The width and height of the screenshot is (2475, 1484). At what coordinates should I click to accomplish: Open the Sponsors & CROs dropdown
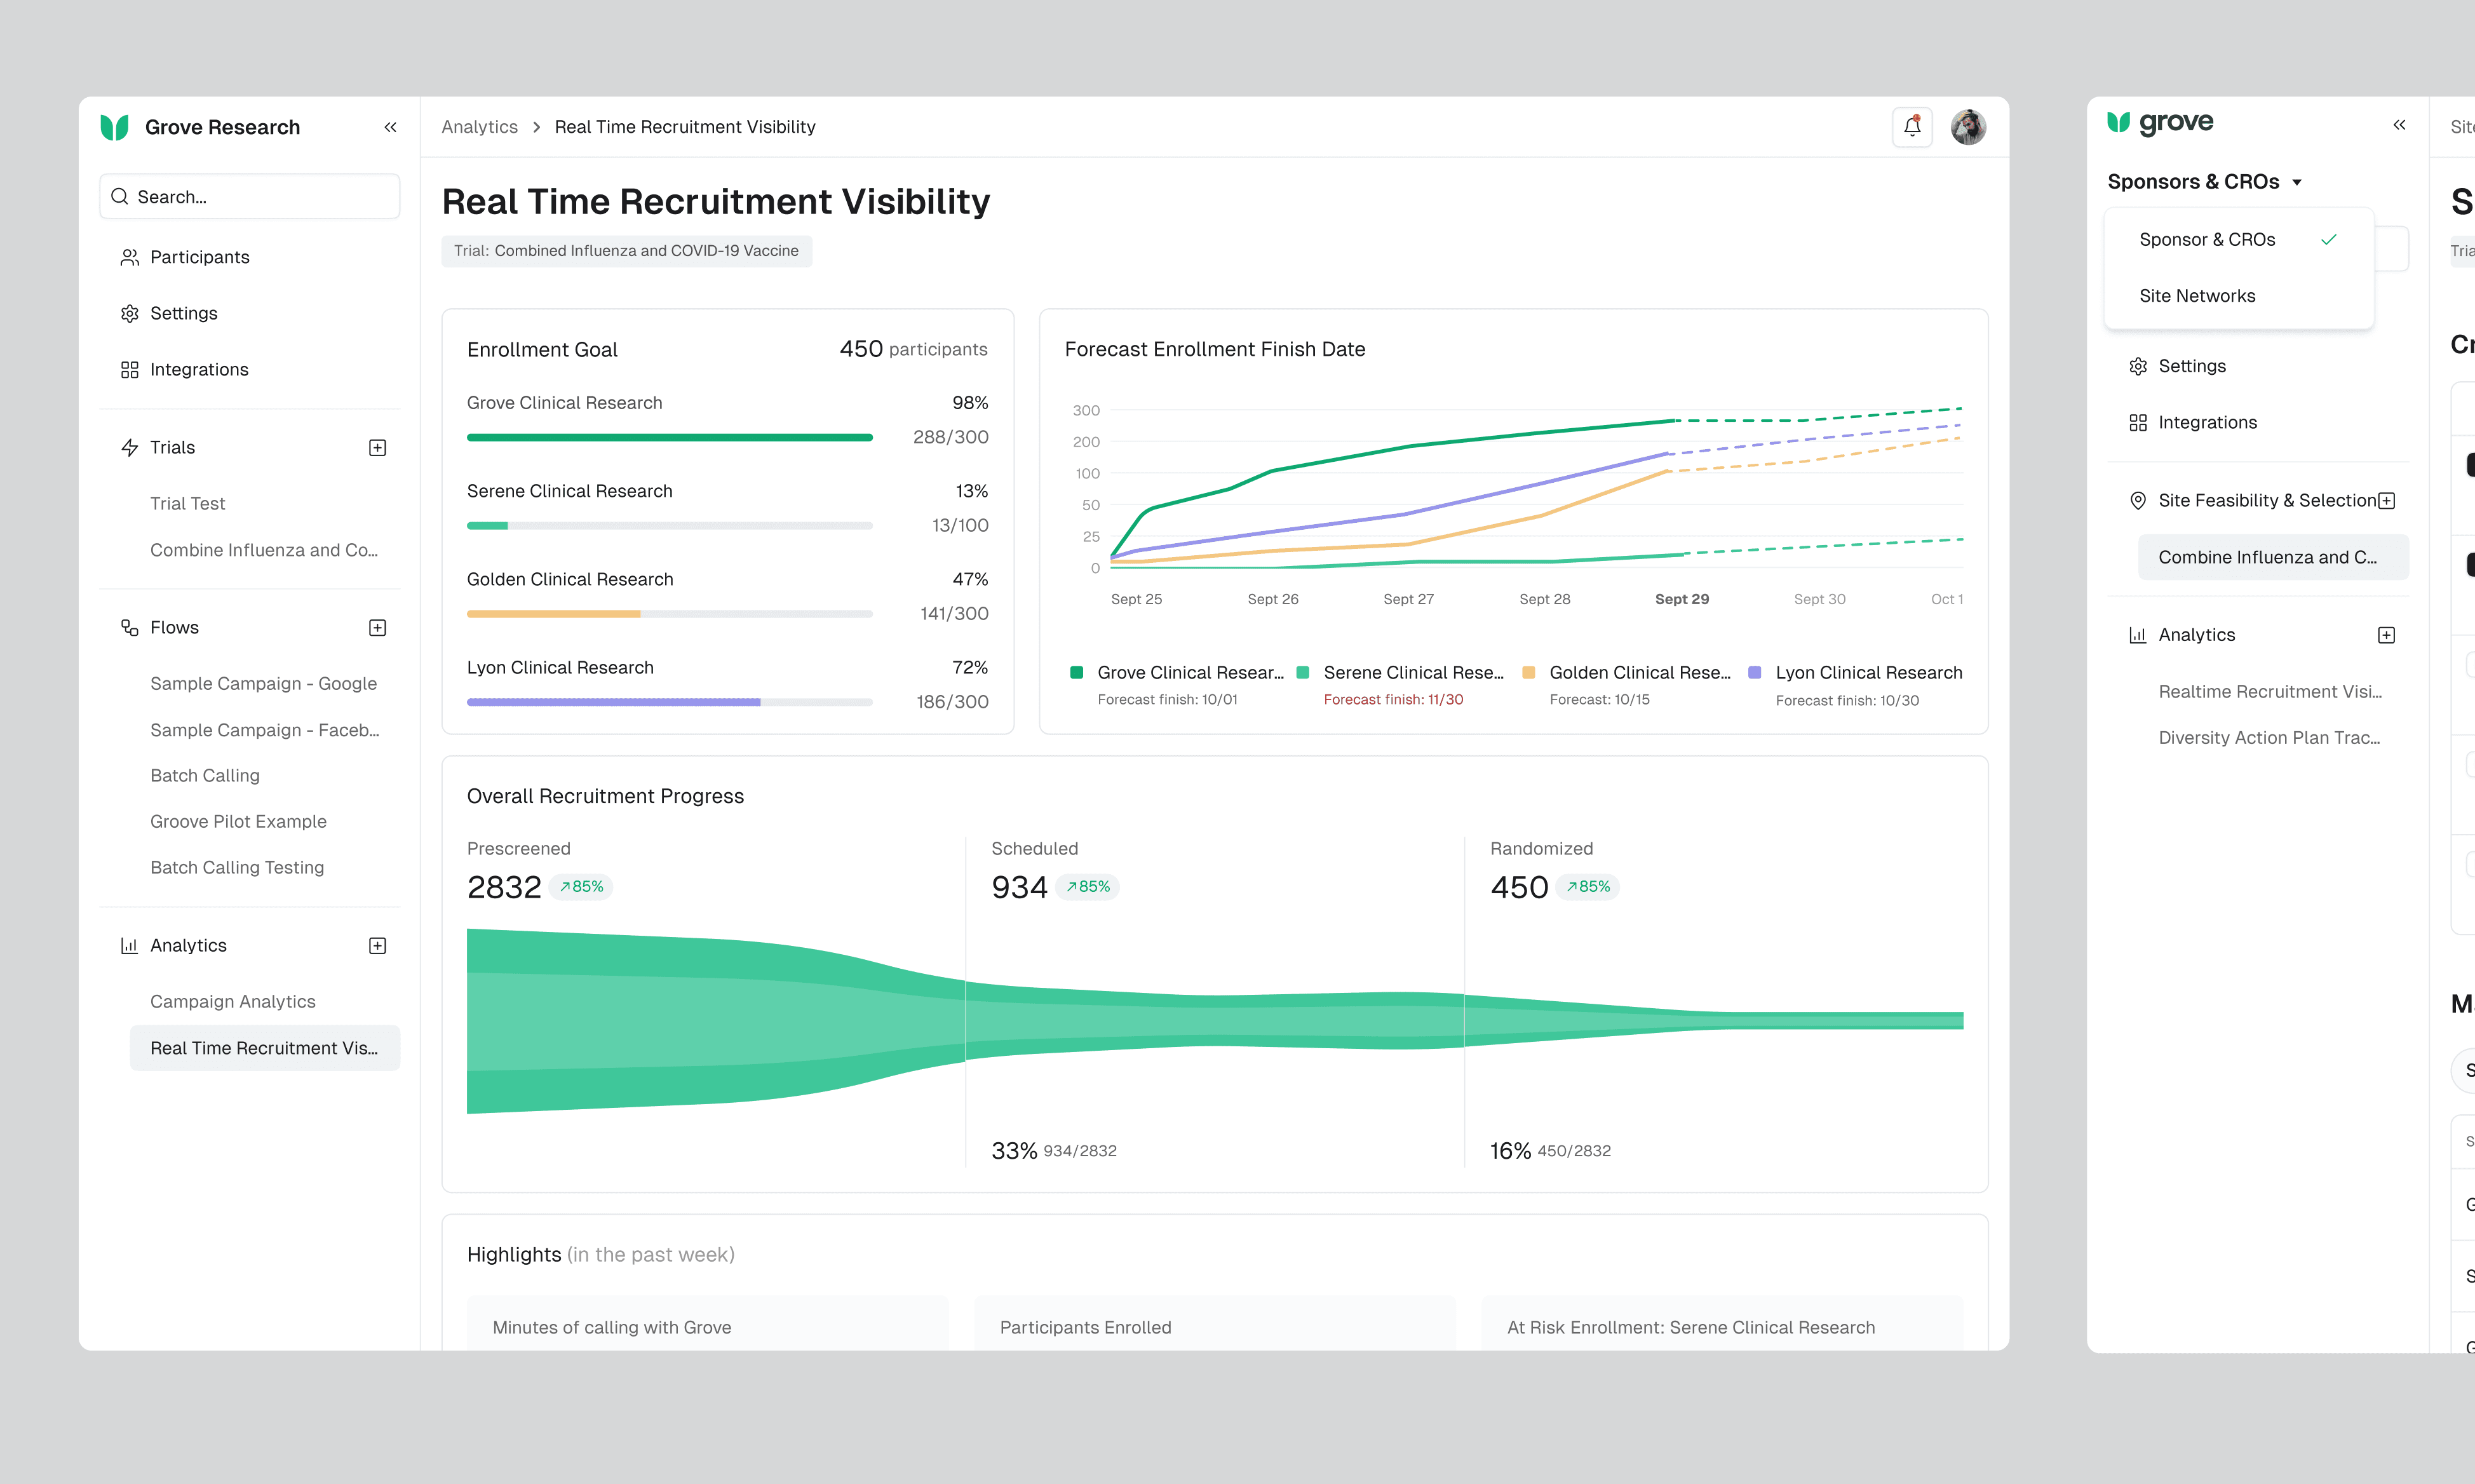(x=2205, y=182)
